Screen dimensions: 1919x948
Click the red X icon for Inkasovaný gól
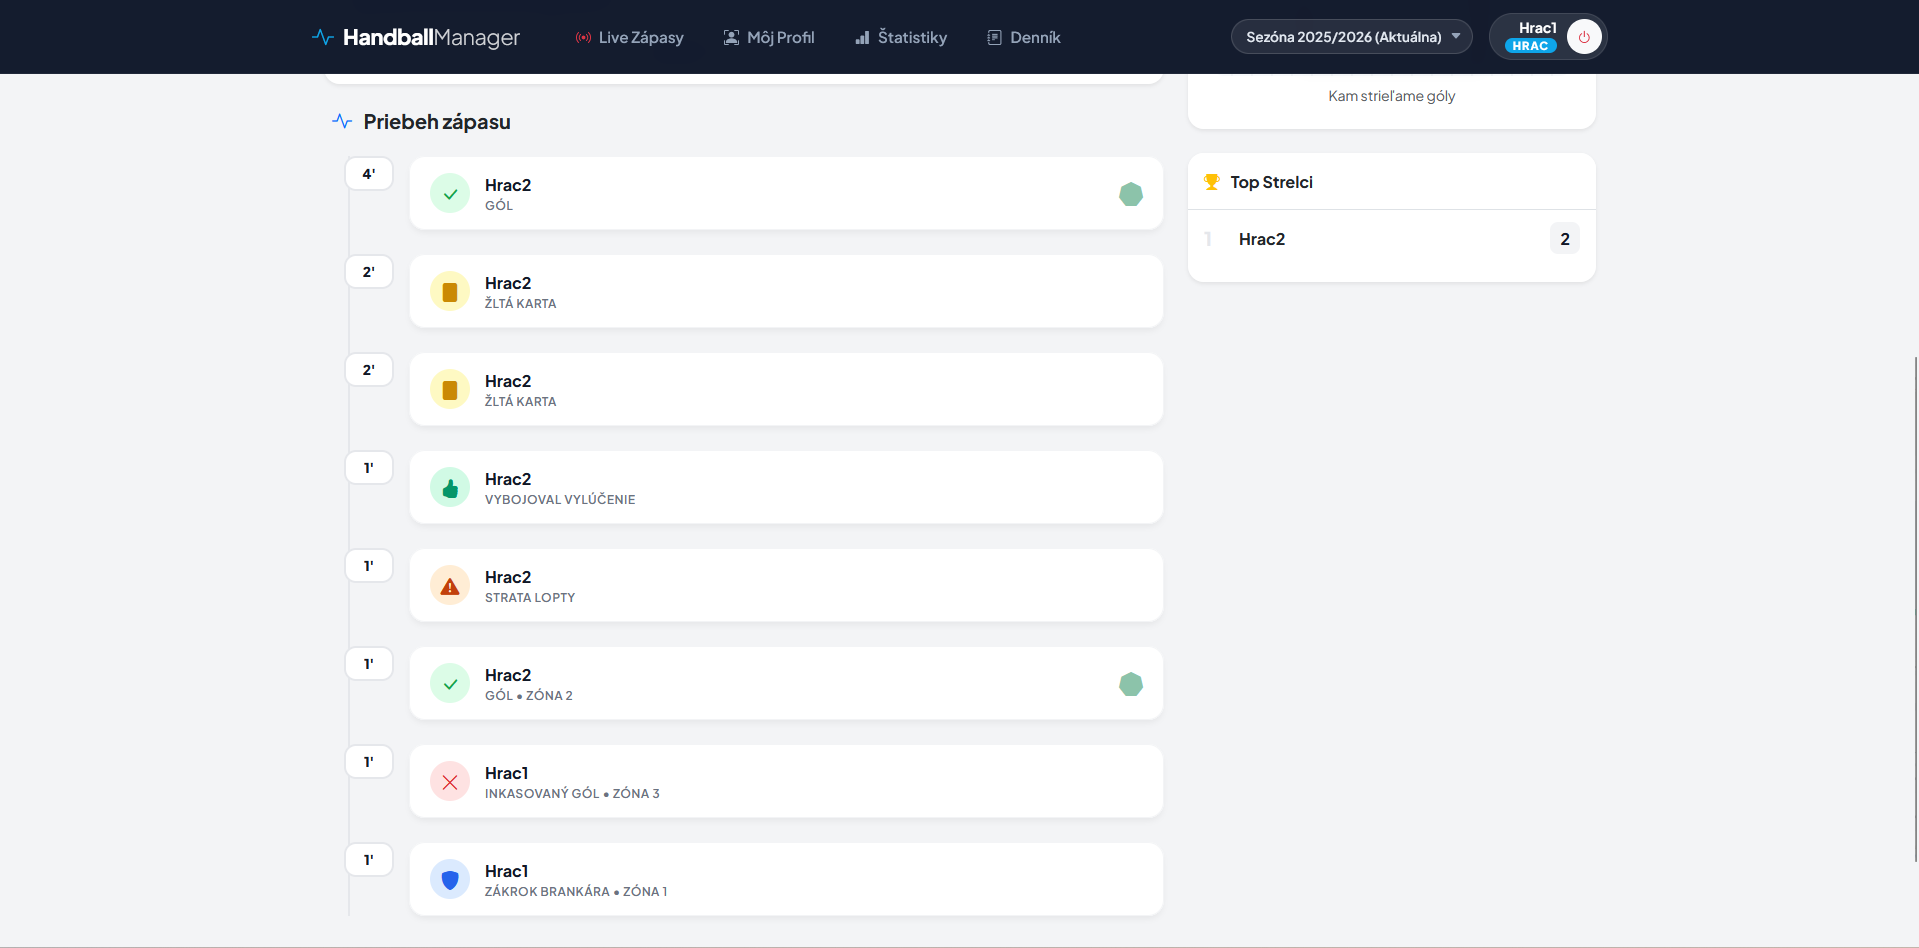[450, 782]
